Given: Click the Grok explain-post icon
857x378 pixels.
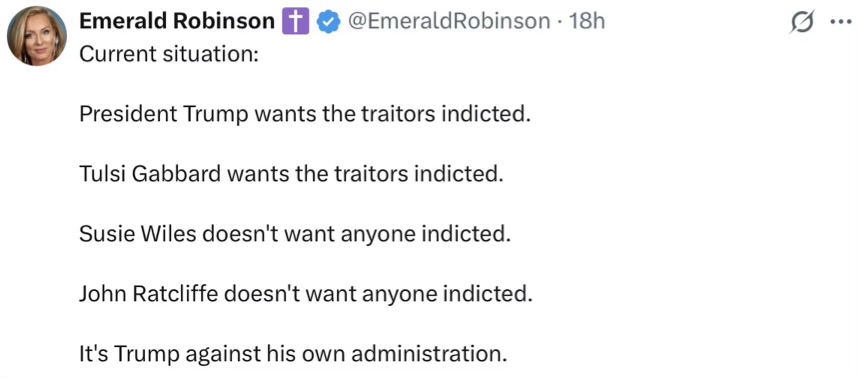Looking at the screenshot, I should 803,22.
